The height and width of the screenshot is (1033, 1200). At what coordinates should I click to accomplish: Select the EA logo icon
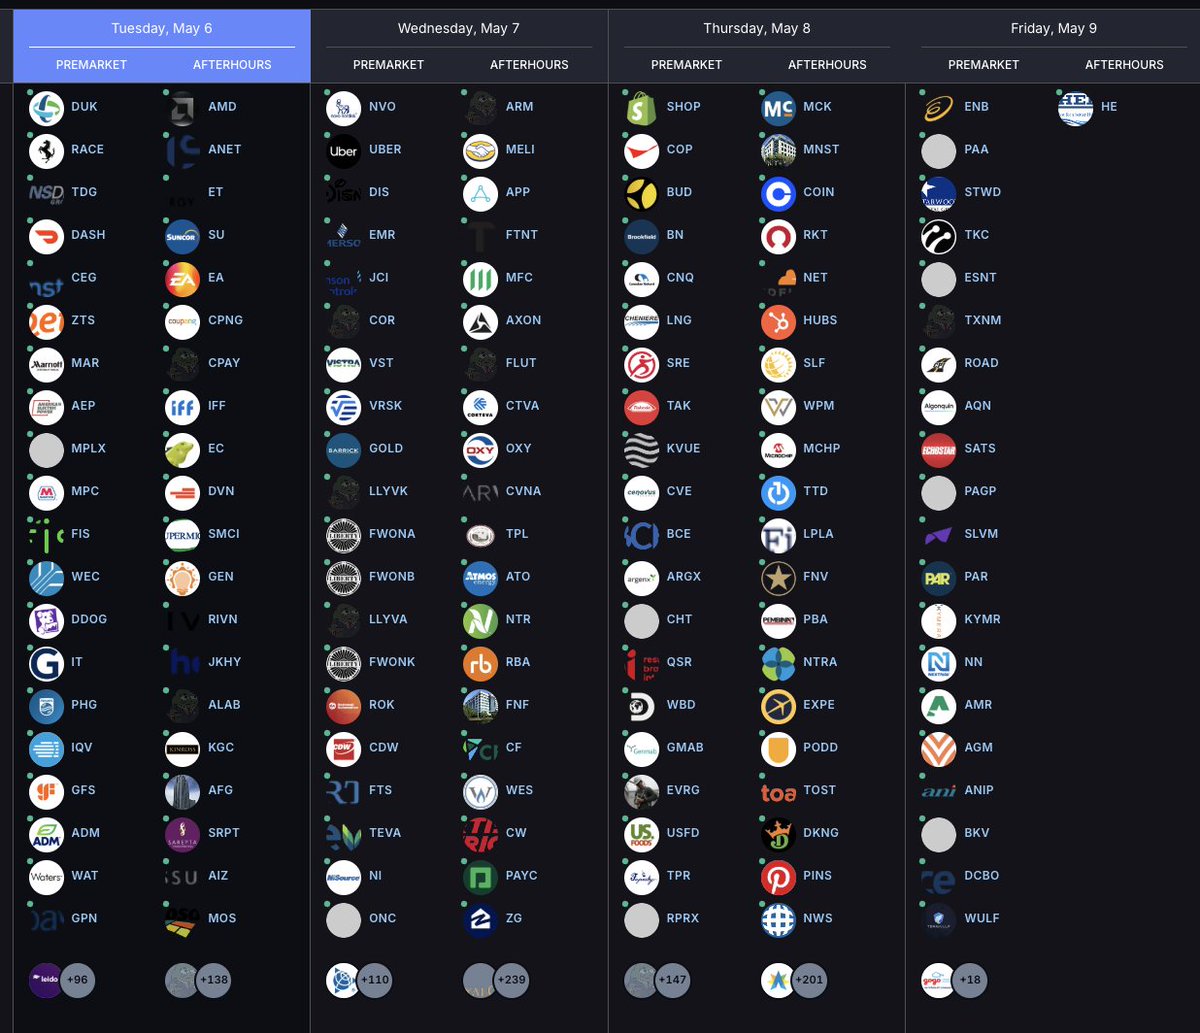(182, 278)
